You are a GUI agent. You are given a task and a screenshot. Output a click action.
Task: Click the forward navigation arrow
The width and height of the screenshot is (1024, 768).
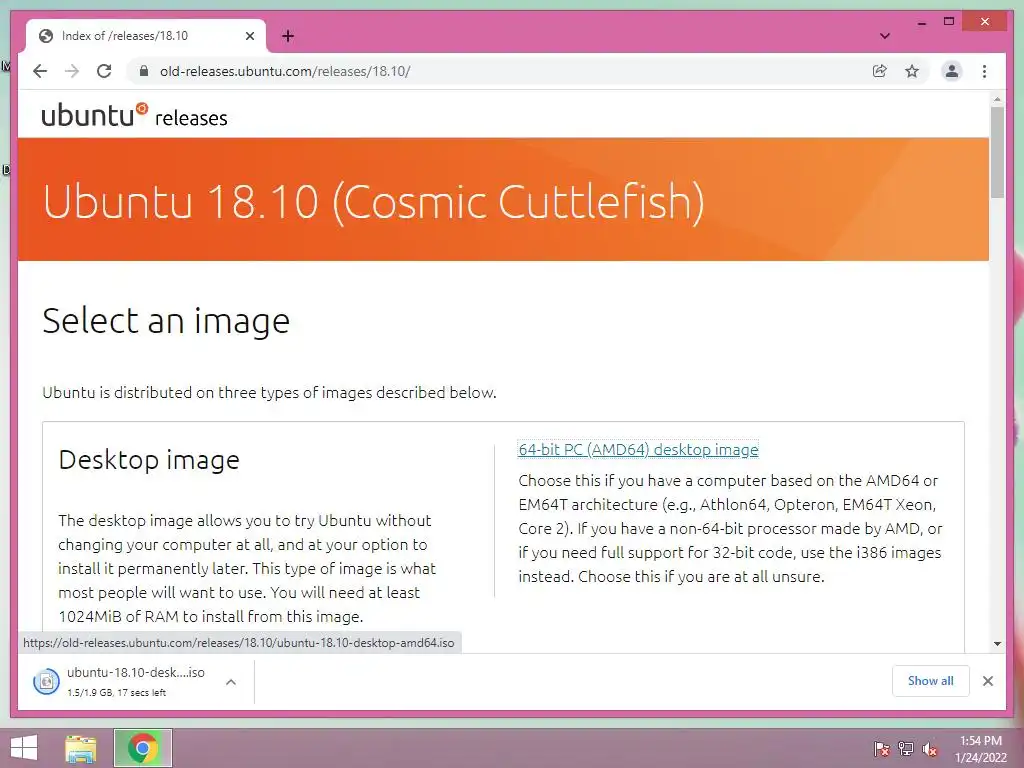tap(72, 71)
